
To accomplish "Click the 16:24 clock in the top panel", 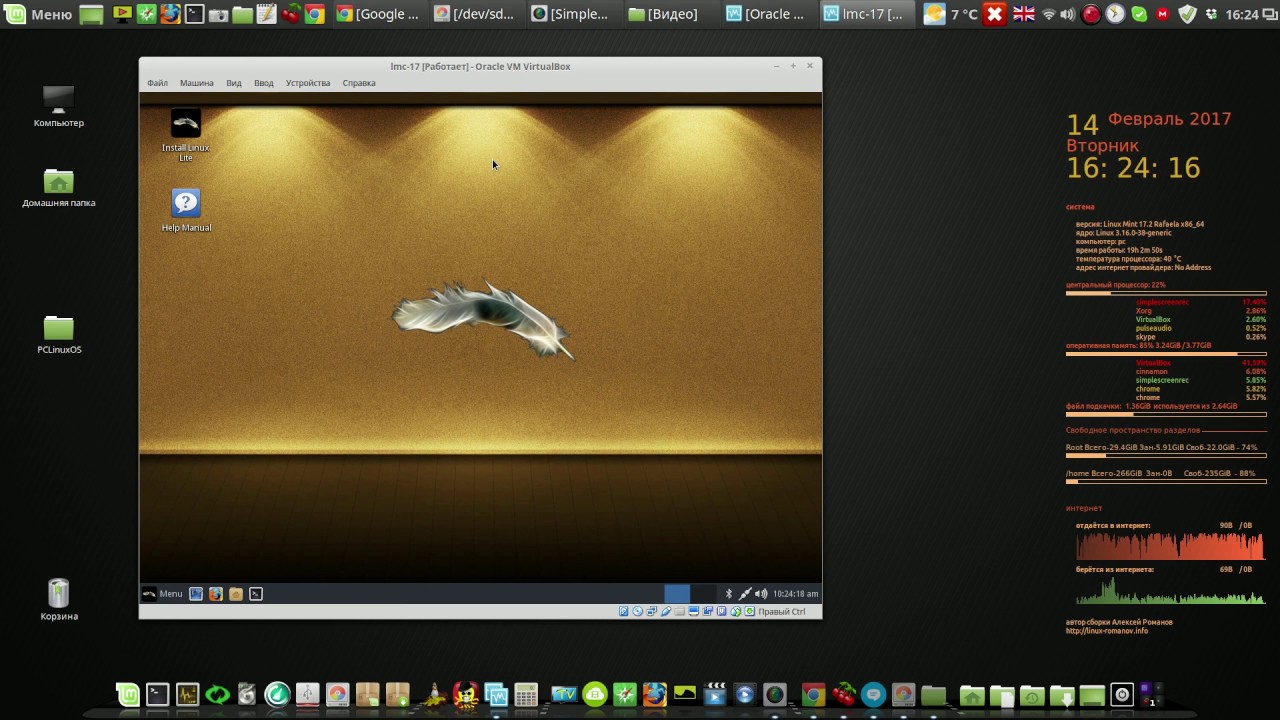I will click(1241, 14).
